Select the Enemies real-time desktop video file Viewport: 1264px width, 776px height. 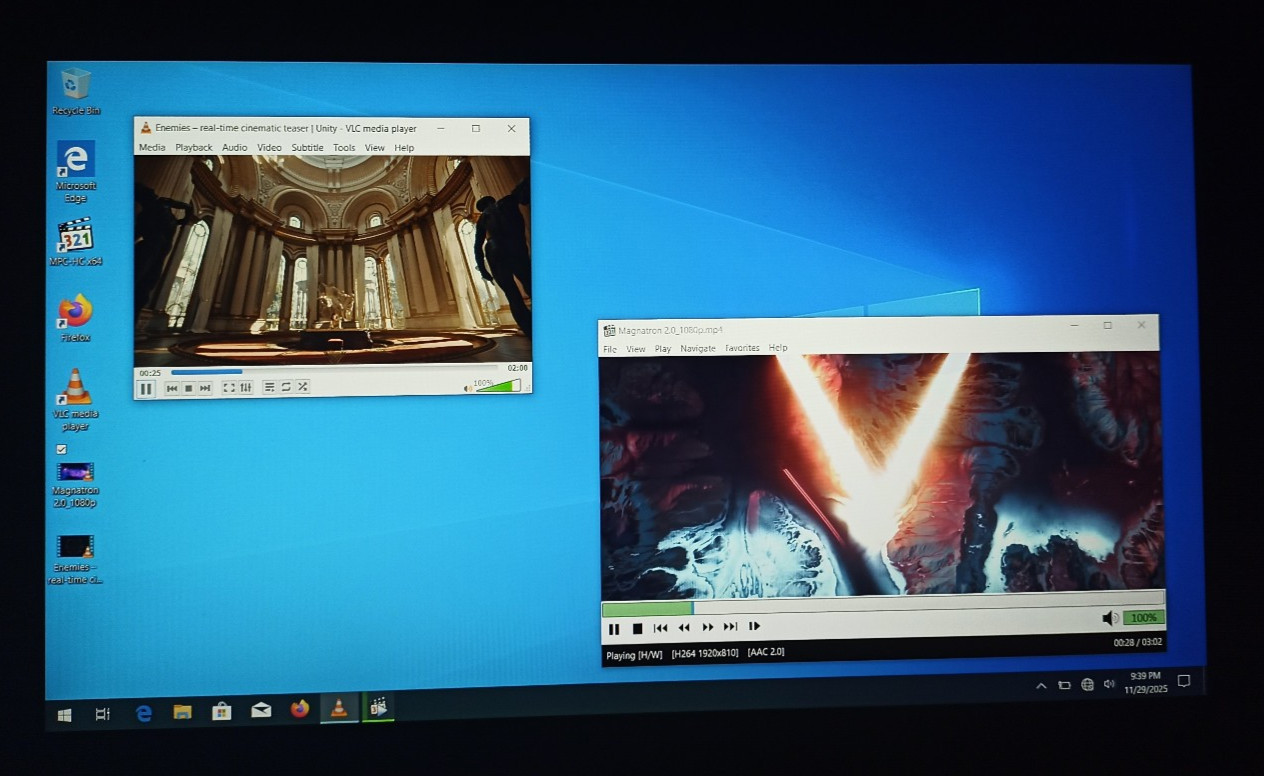(x=77, y=559)
